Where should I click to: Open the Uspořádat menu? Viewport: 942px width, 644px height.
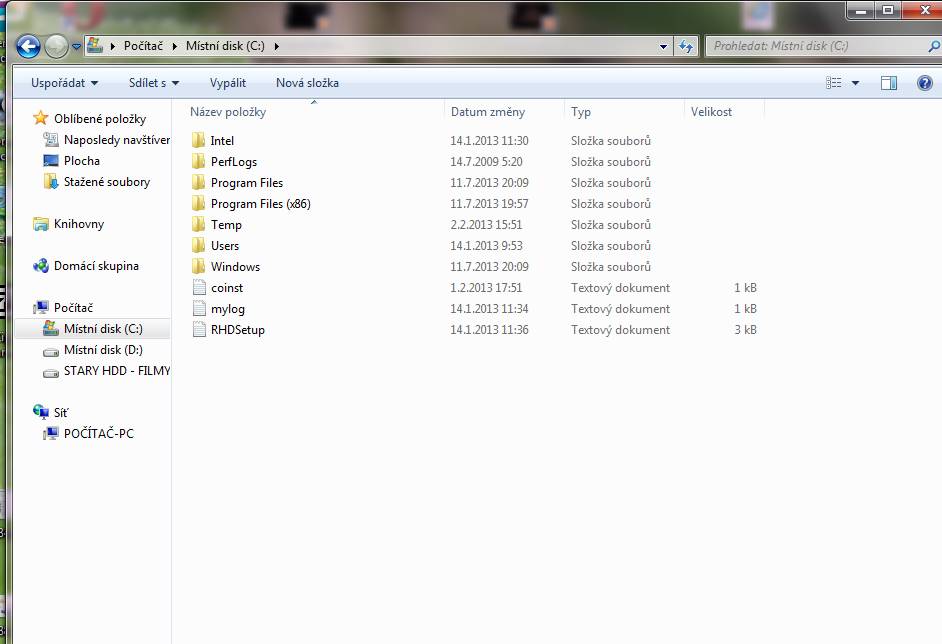pos(64,83)
